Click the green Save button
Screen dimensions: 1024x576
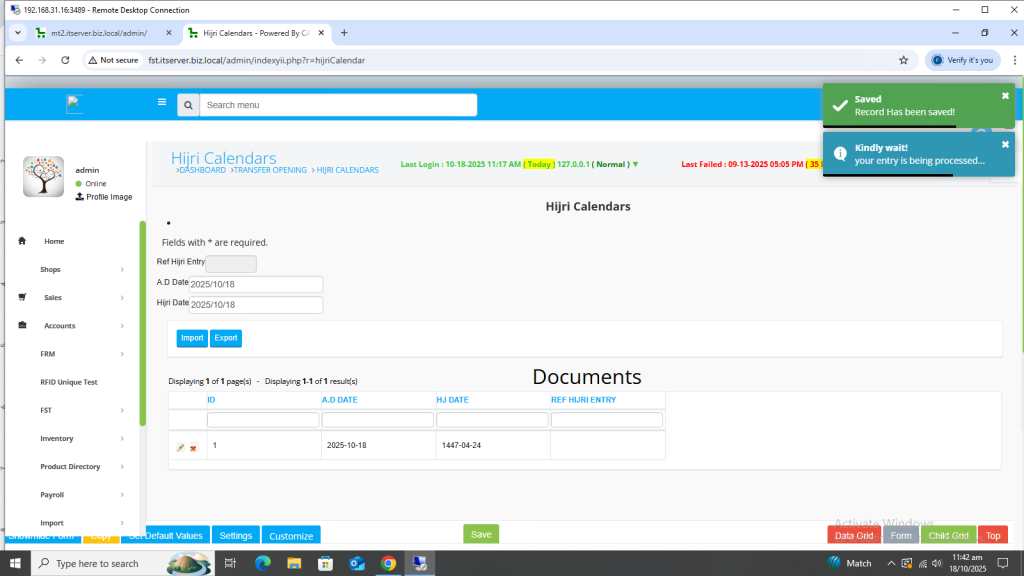pos(481,534)
